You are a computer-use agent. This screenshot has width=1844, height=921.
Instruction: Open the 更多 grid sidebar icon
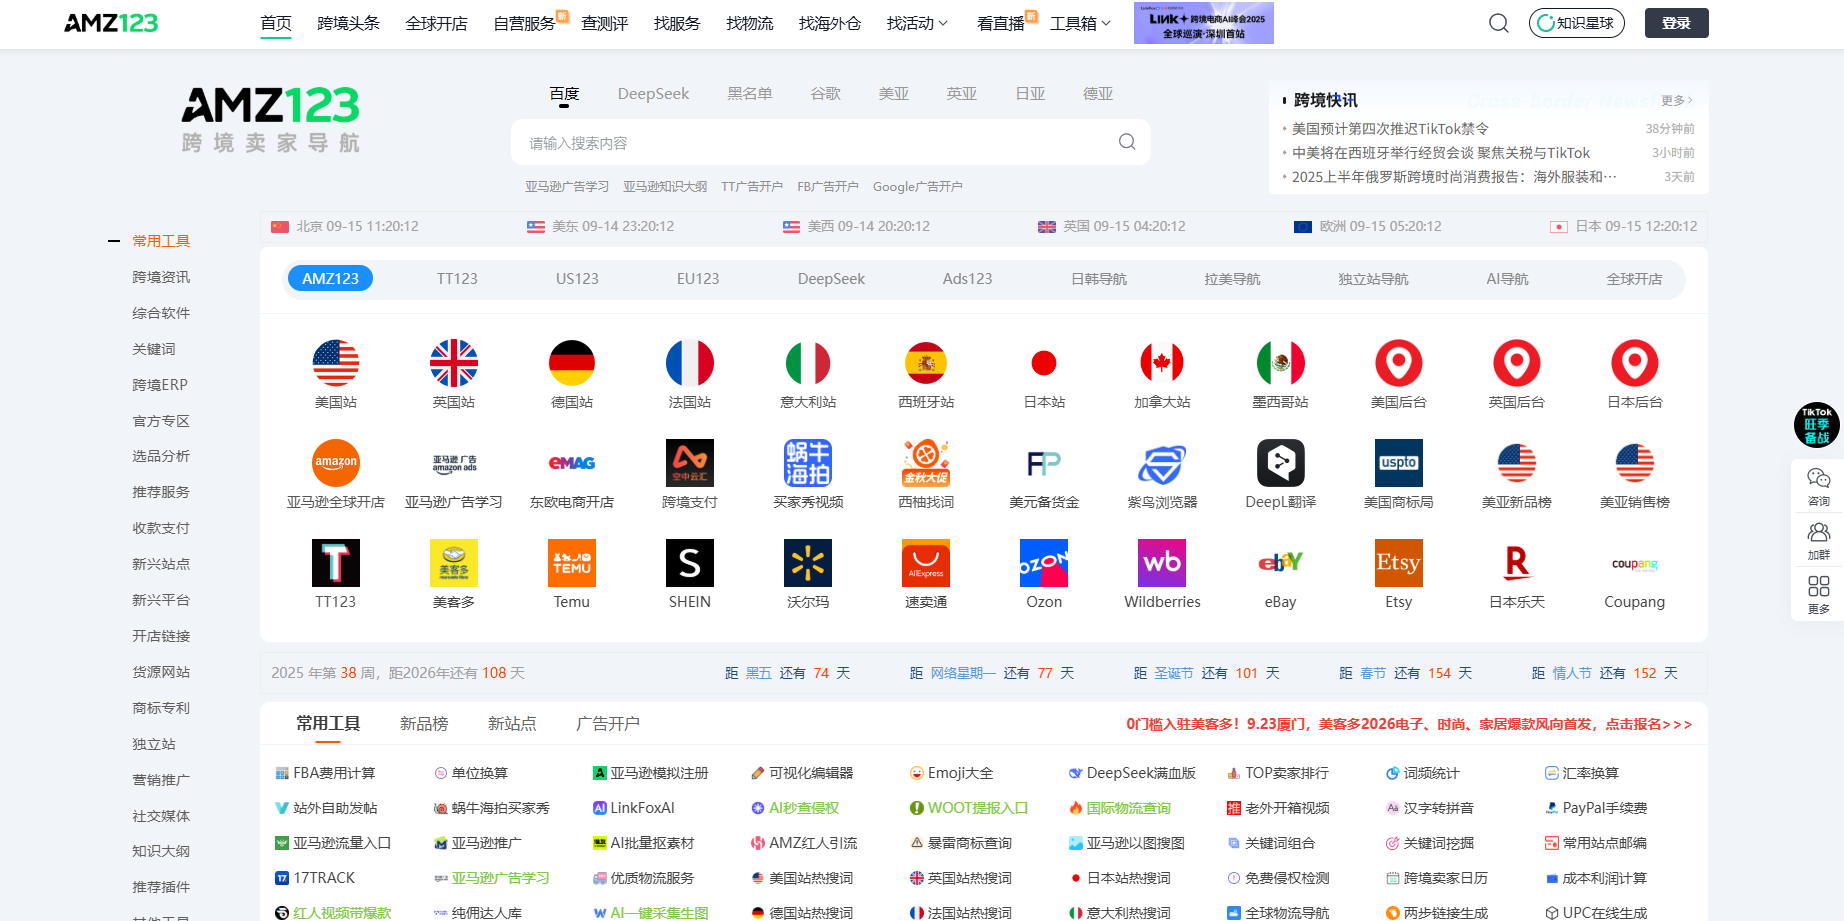[x=1818, y=586]
